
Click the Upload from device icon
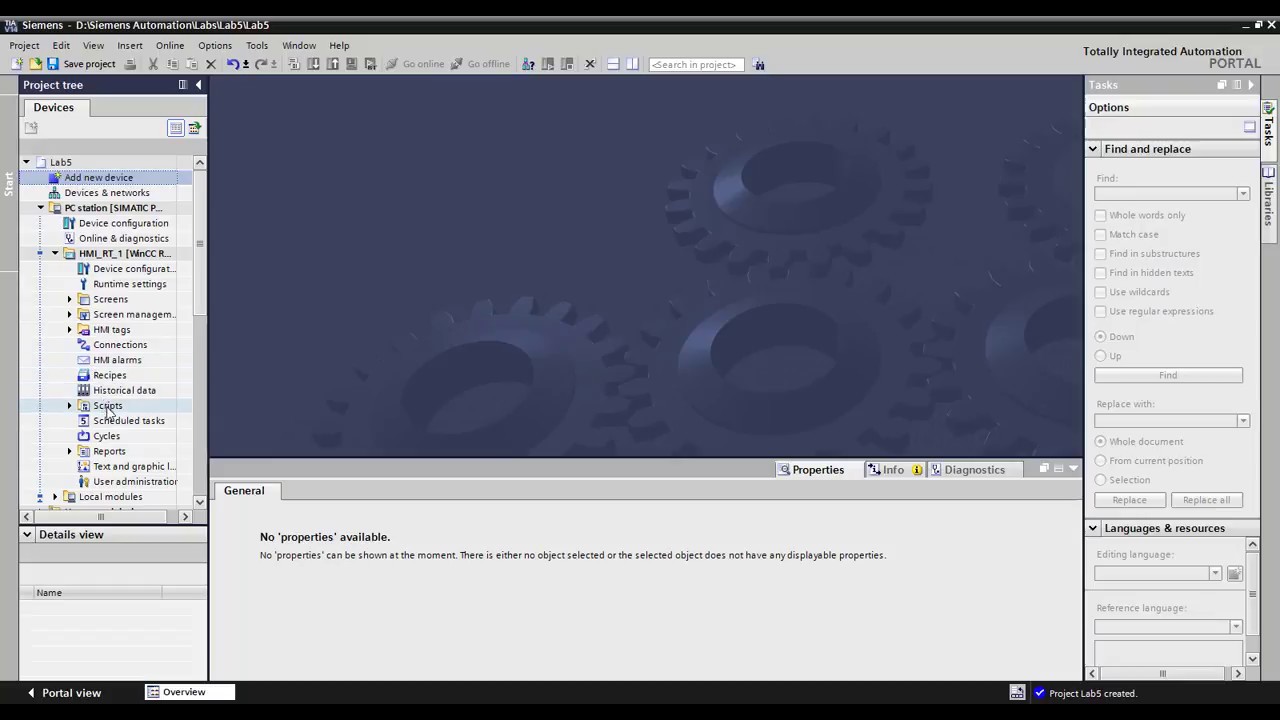coord(332,64)
